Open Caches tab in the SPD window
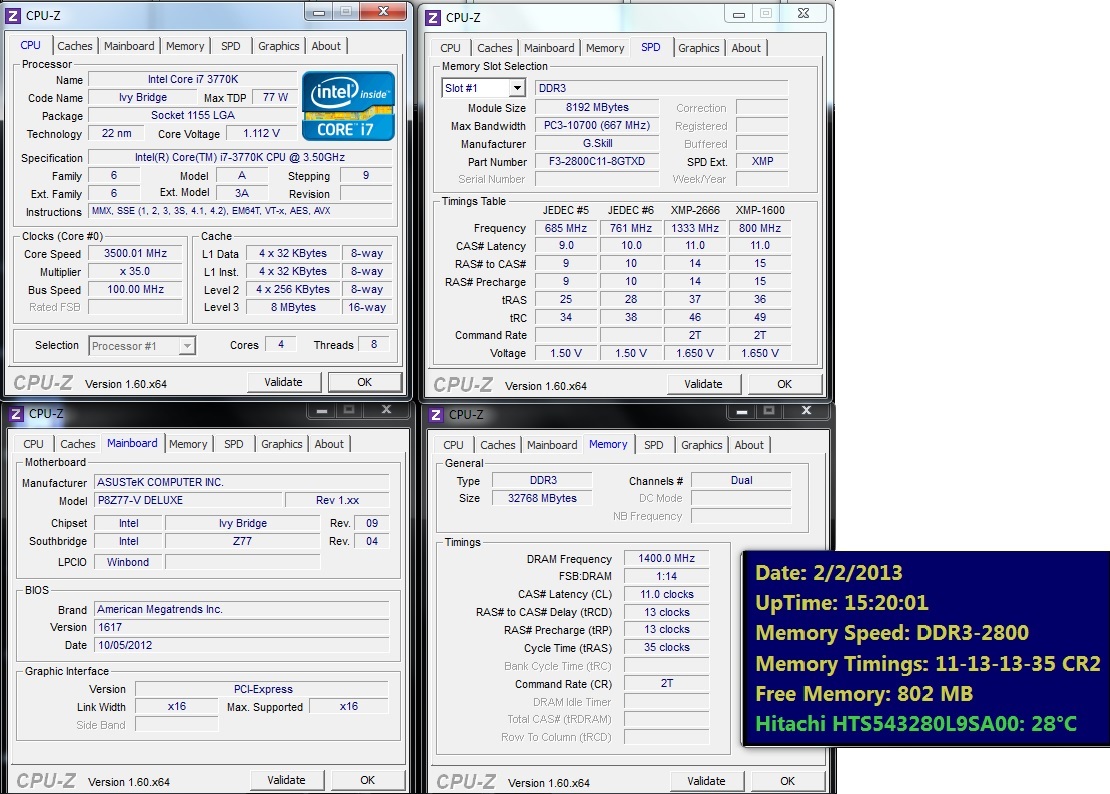 494,48
